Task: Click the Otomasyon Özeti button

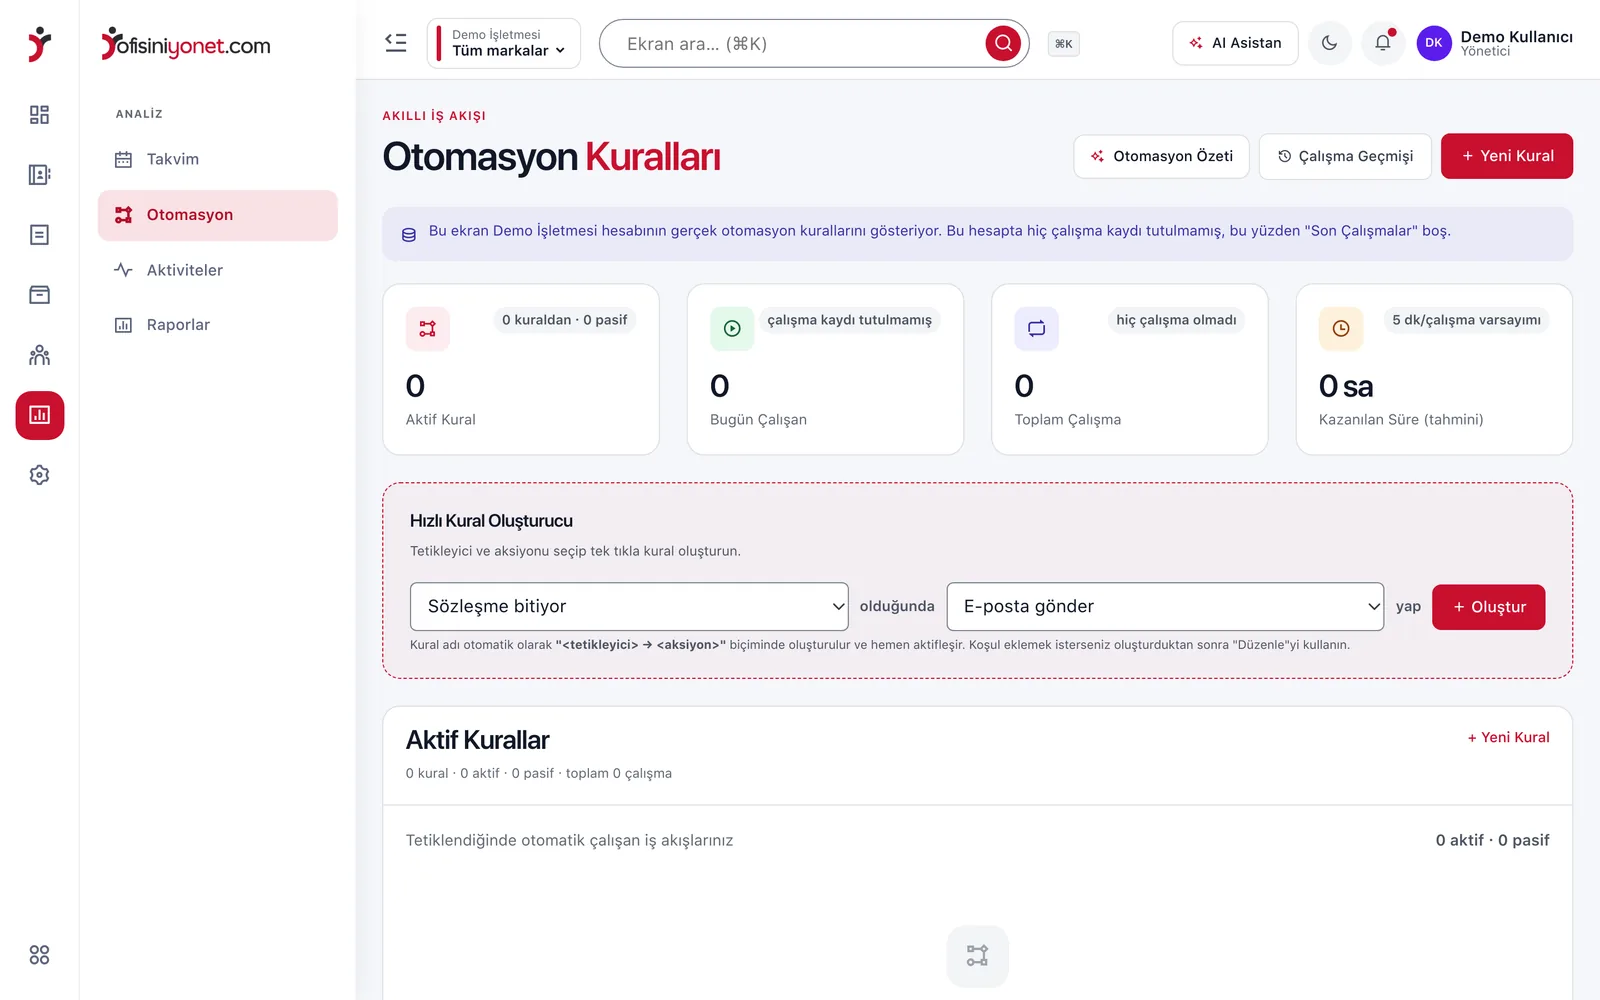Action: click(1161, 156)
